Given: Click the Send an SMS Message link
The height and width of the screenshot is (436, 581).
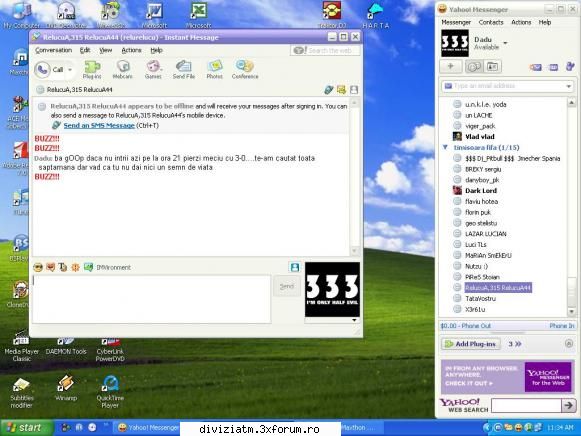Looking at the screenshot, I should coord(99,126).
